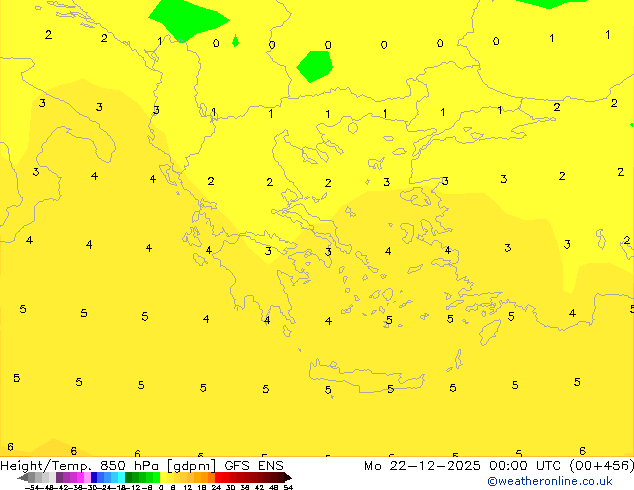
Task: Pick the dark green legend swatch near -18
Action: [129, 477]
